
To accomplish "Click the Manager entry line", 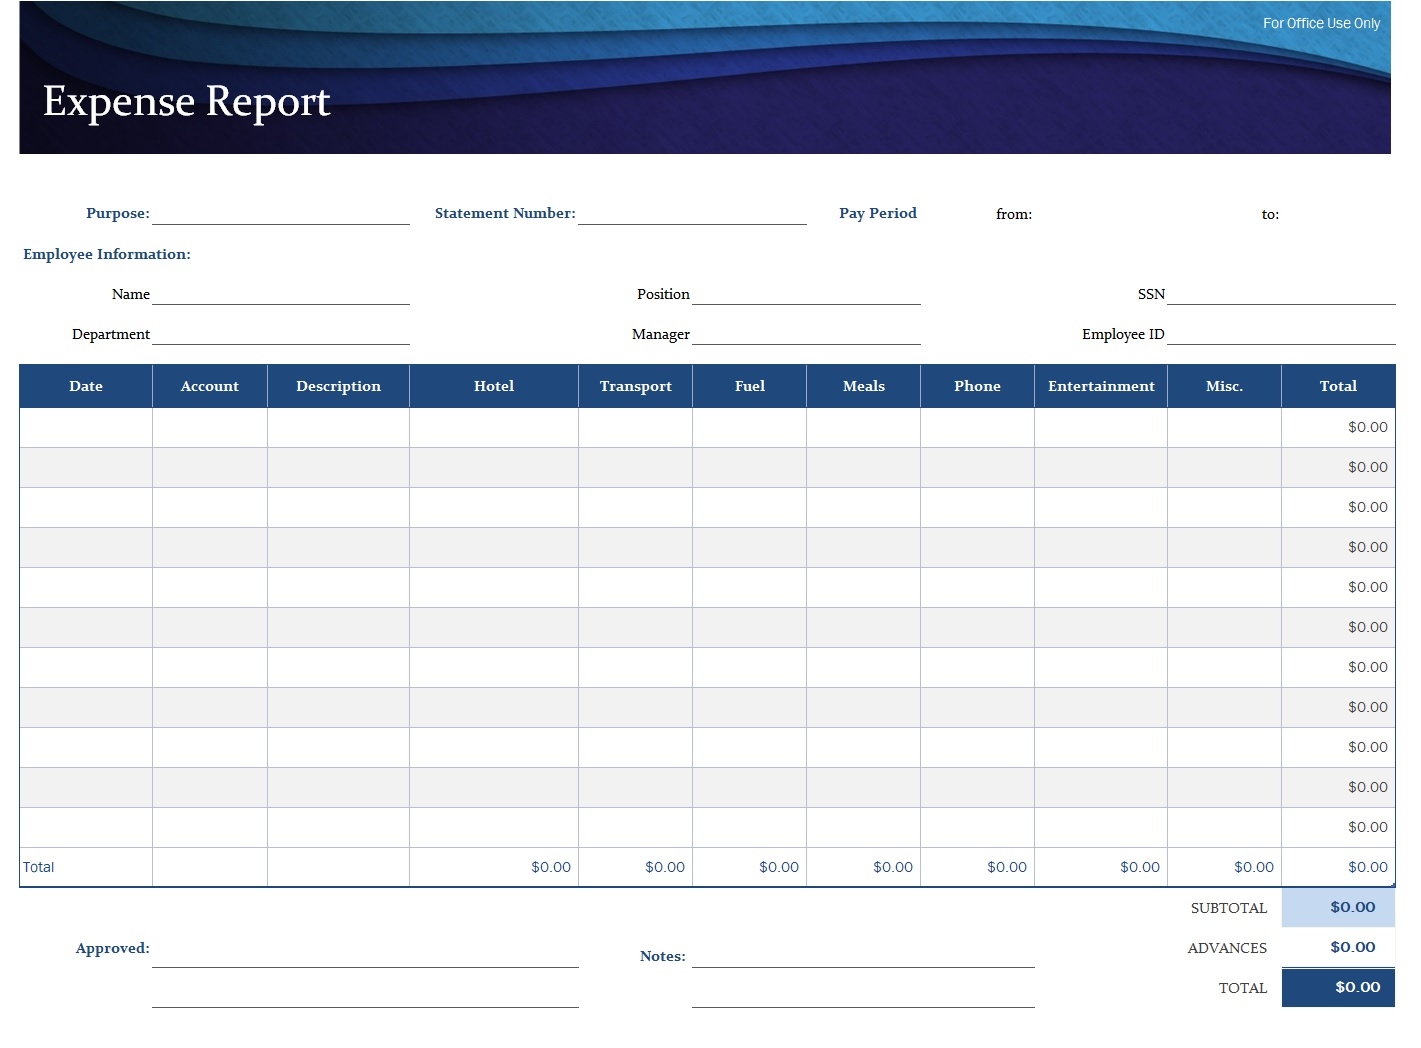I will 805,339.
